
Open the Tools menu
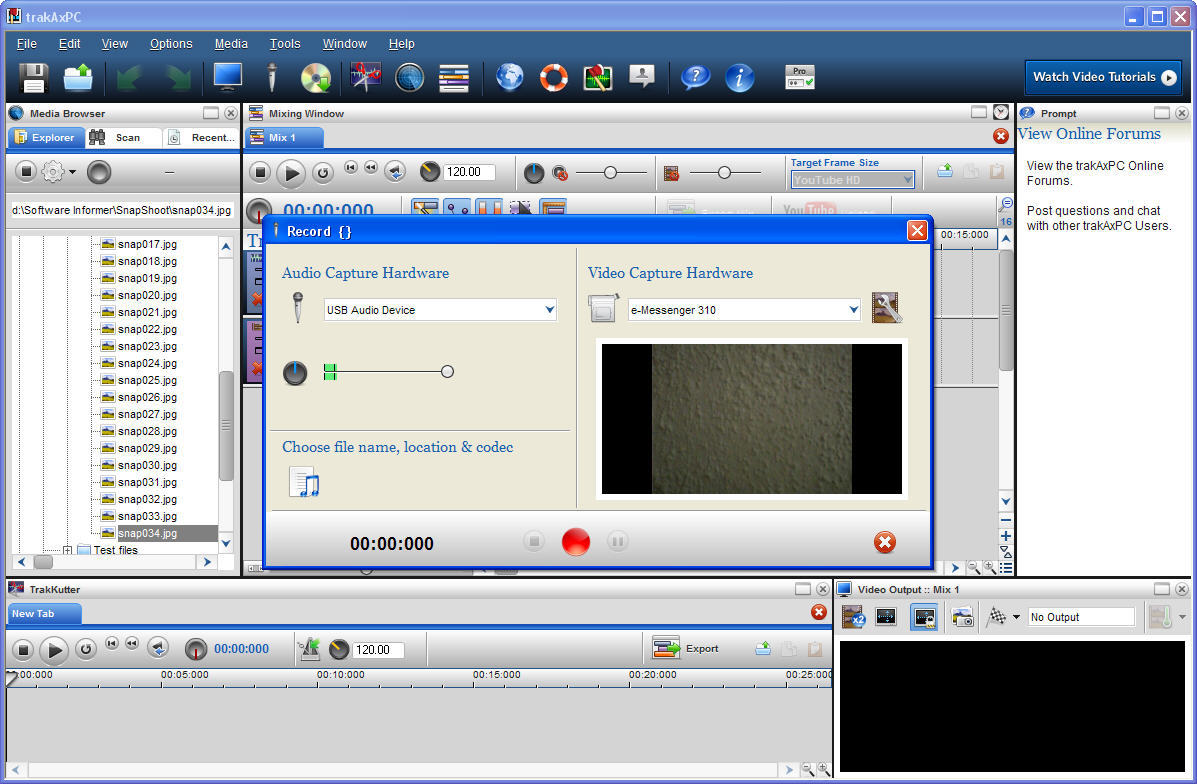click(x=285, y=44)
